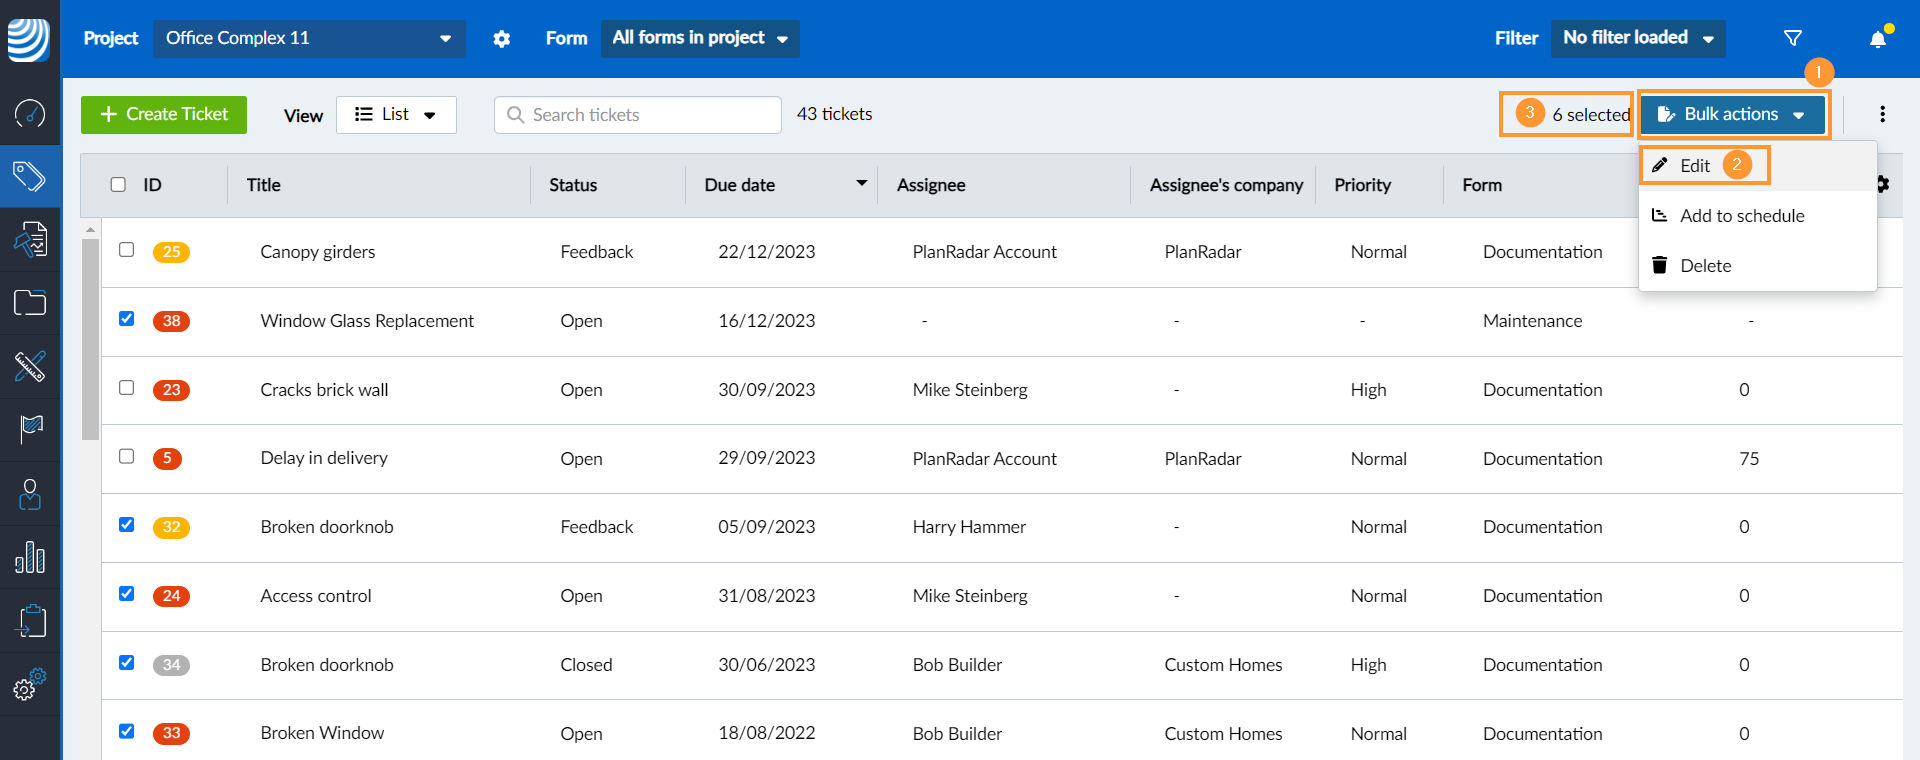Image resolution: width=1920 pixels, height=760 pixels.
Task: Click the notification bell icon
Action: pos(1877,39)
